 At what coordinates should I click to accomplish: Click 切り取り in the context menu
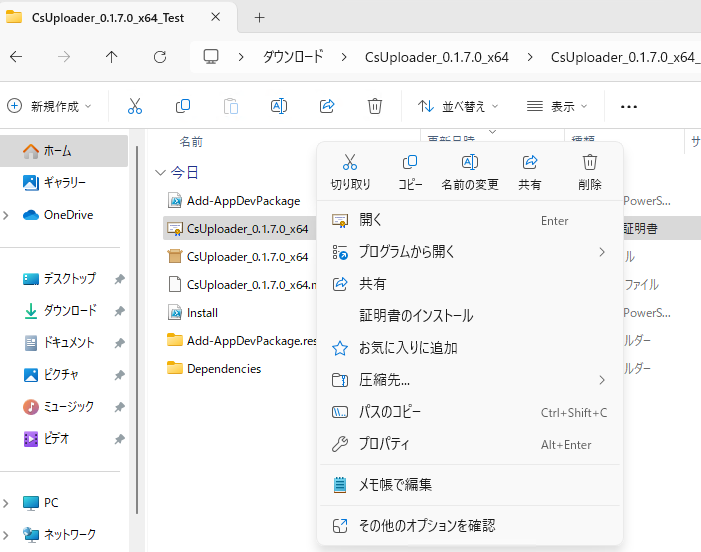(350, 173)
